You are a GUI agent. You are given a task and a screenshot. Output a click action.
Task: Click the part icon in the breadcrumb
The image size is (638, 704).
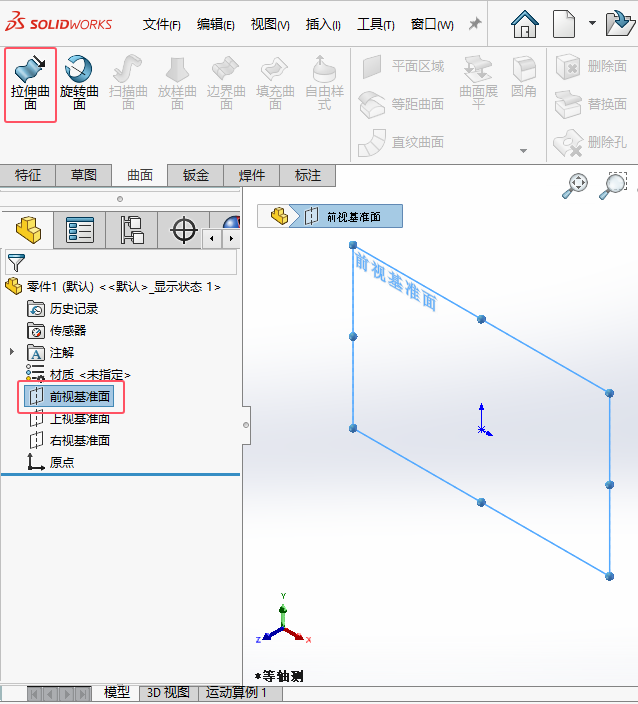click(x=279, y=216)
